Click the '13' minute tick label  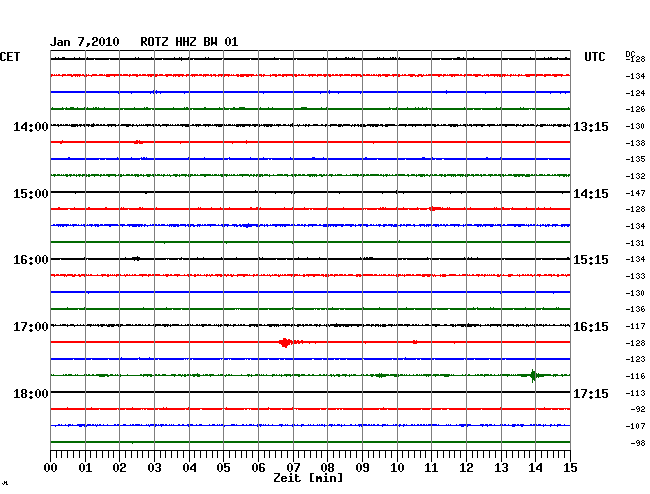501,468
